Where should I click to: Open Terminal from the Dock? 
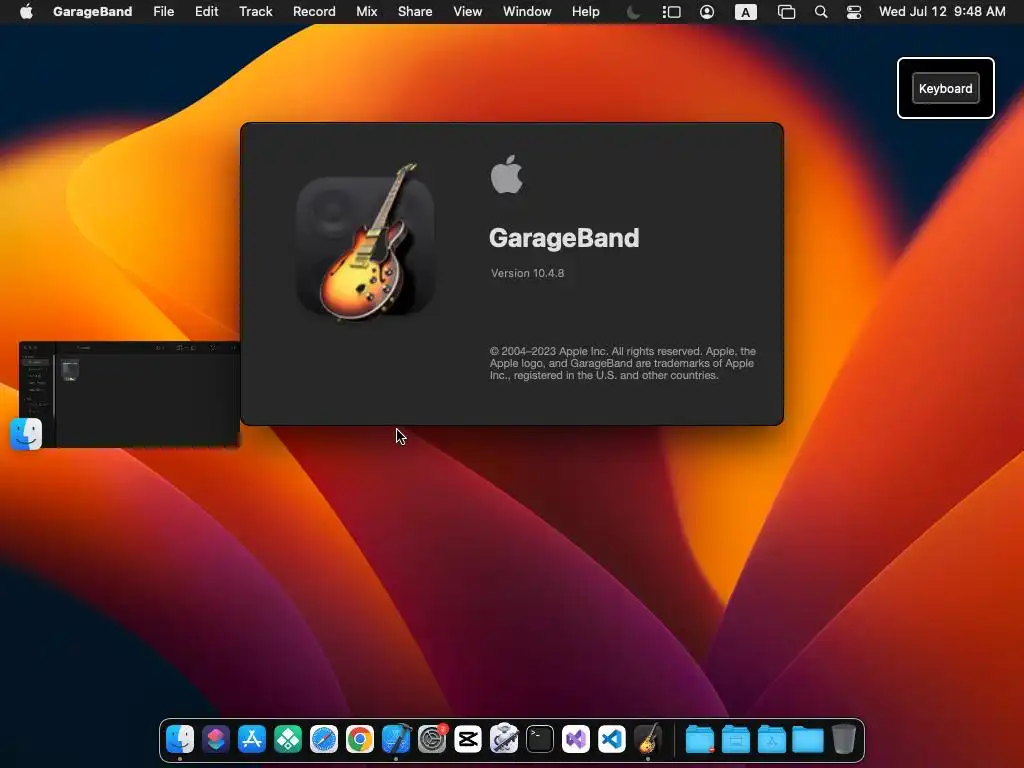pos(539,739)
